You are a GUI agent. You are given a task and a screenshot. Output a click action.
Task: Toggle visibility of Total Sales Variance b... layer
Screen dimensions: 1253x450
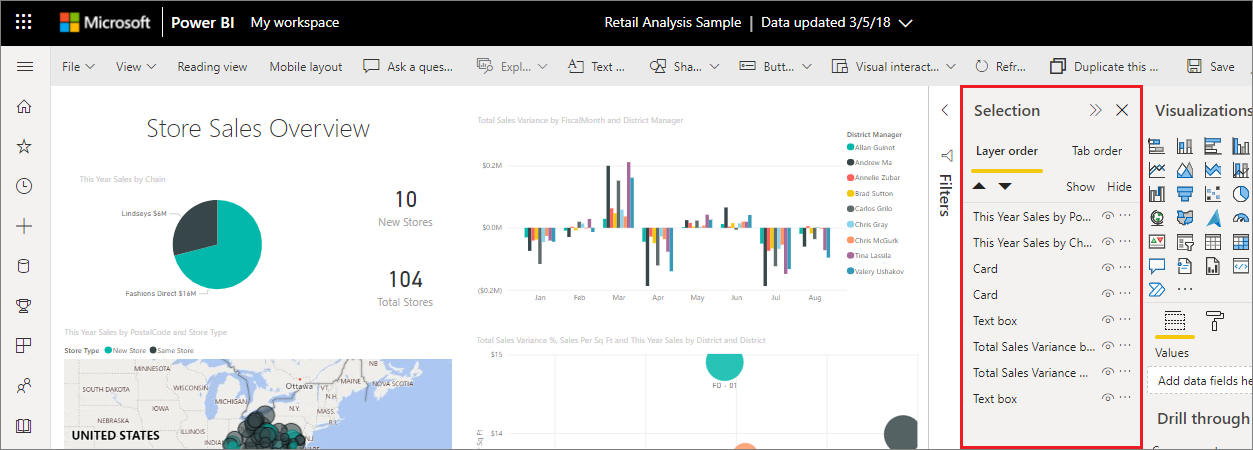click(1107, 346)
